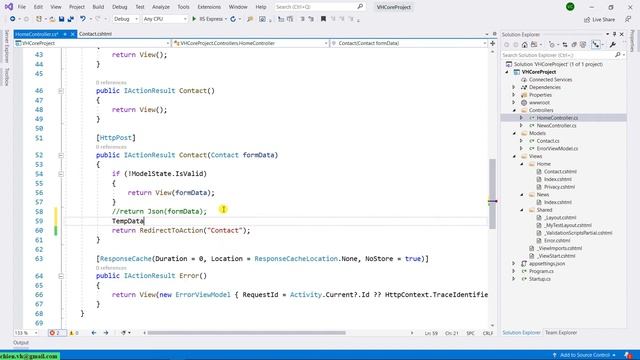Open the Debug configuration dropdown
640x360 pixels.
125,19
